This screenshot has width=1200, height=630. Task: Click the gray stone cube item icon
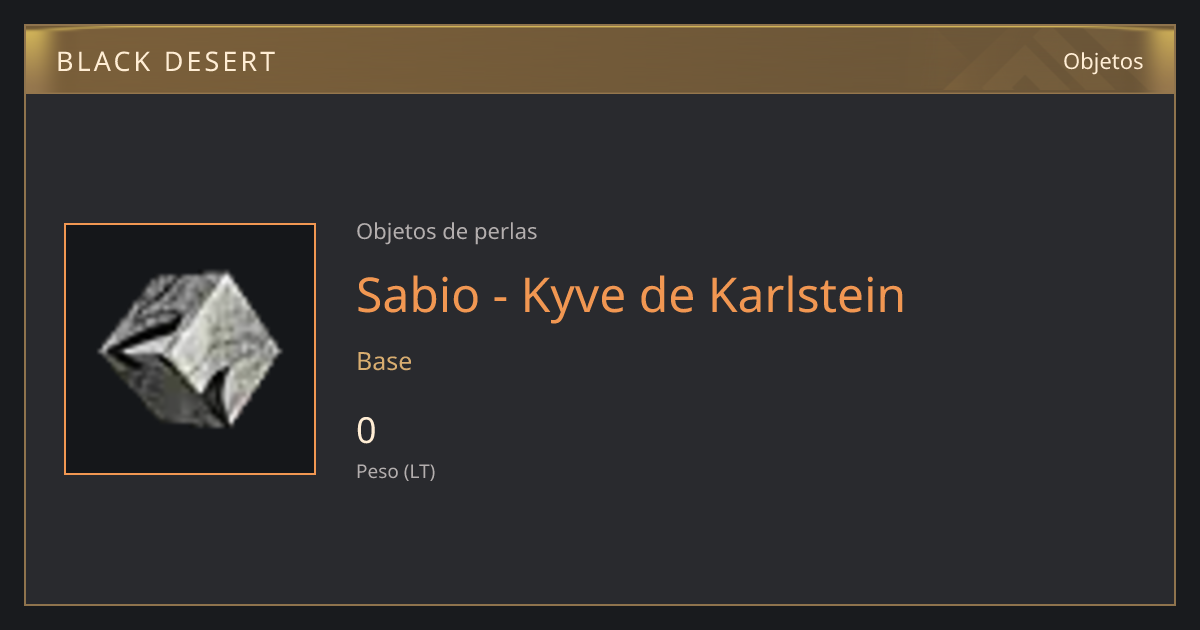pos(190,349)
